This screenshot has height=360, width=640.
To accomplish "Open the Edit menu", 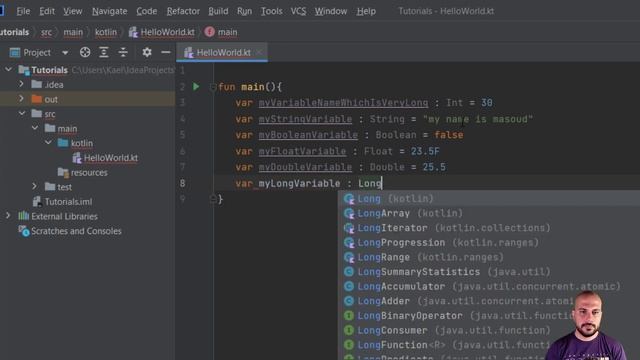I will [x=47, y=11].
